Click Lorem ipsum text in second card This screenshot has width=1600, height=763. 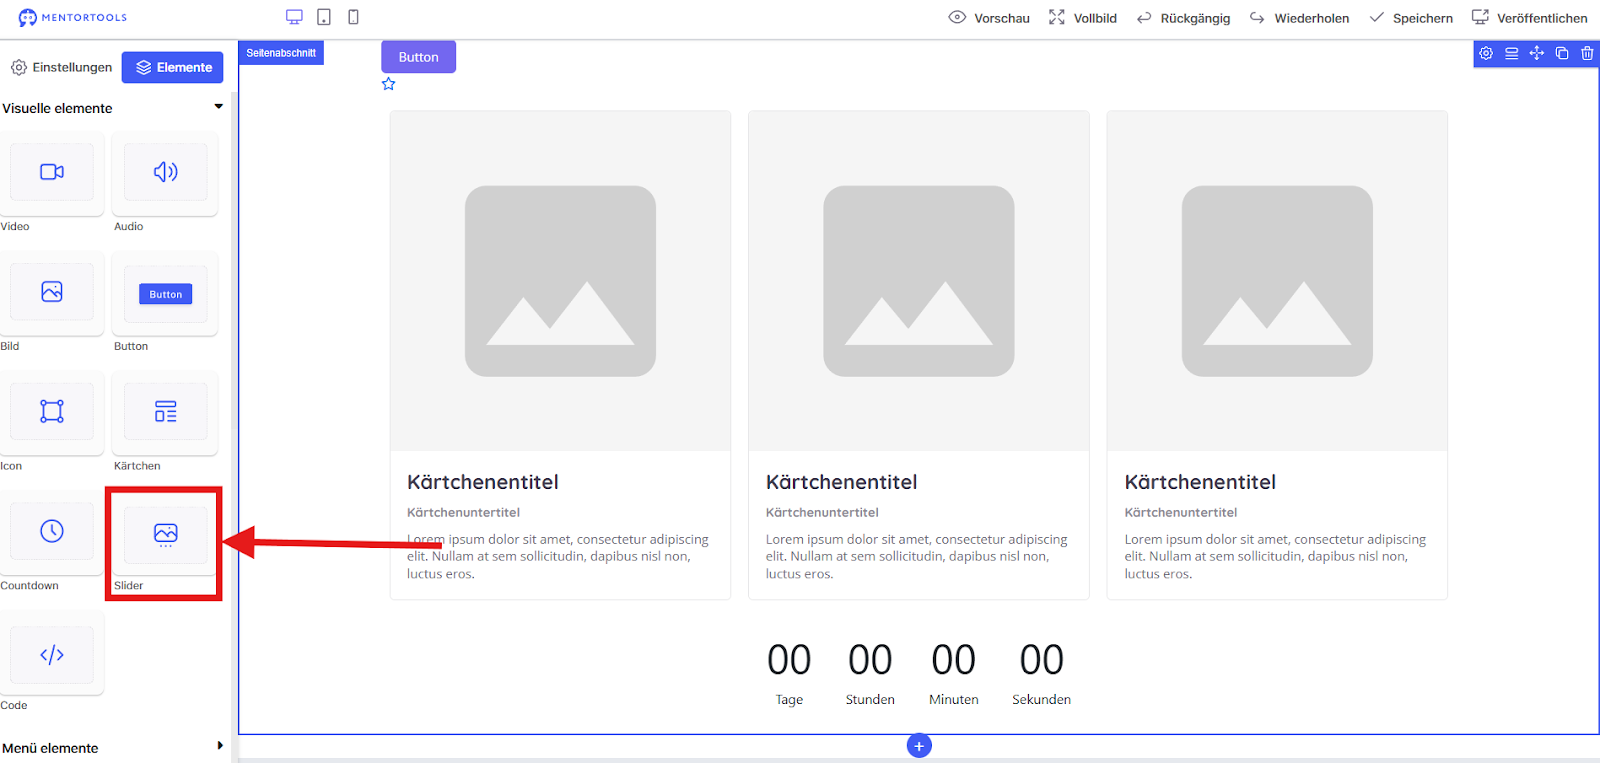tap(917, 556)
